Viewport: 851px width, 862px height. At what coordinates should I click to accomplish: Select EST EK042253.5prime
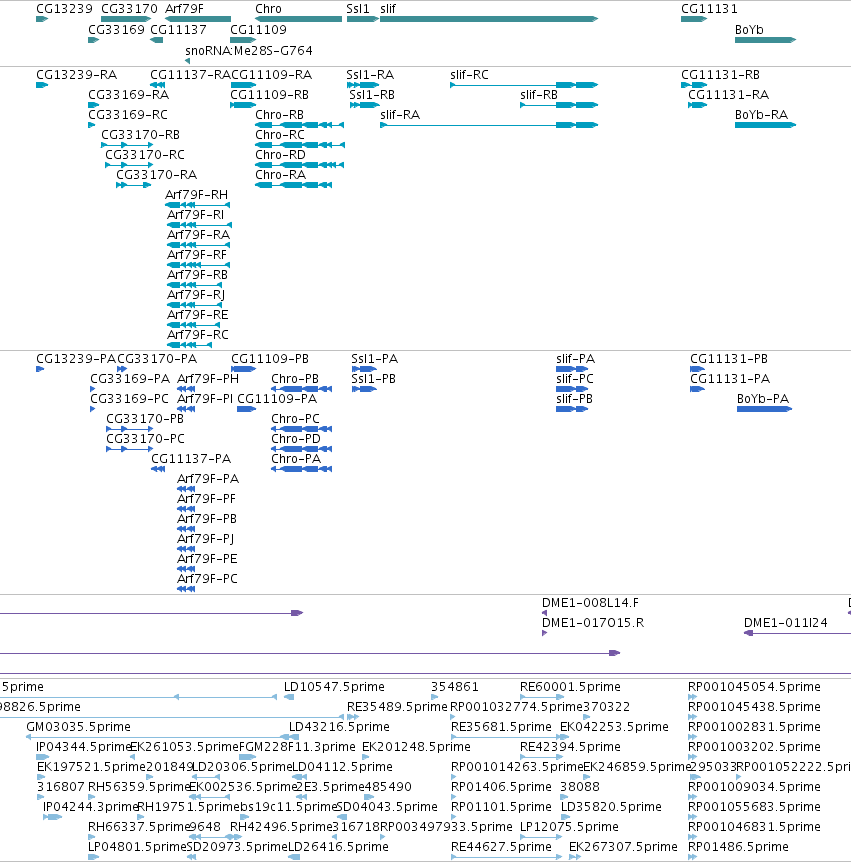[x=563, y=737]
